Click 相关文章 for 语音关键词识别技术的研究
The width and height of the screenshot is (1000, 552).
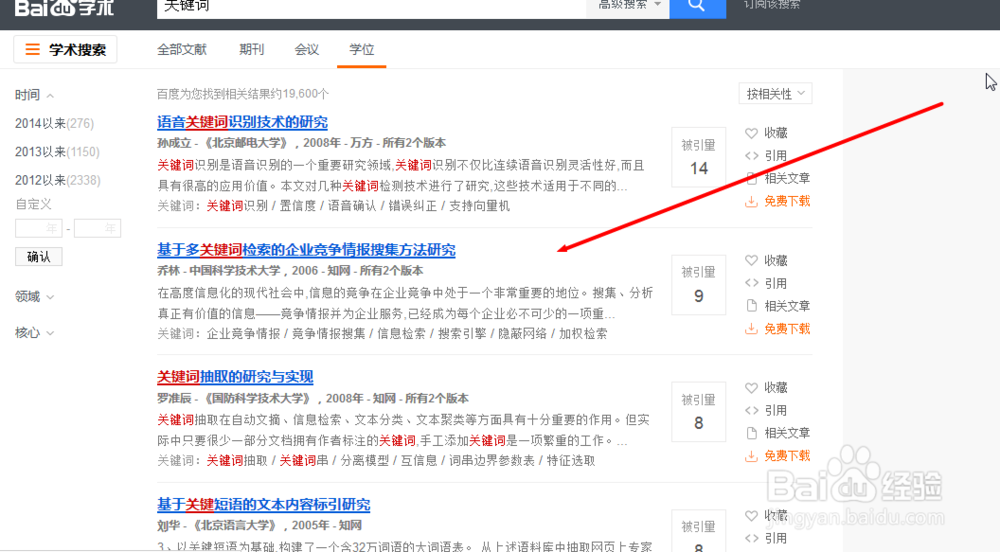pyautogui.click(x=787, y=178)
